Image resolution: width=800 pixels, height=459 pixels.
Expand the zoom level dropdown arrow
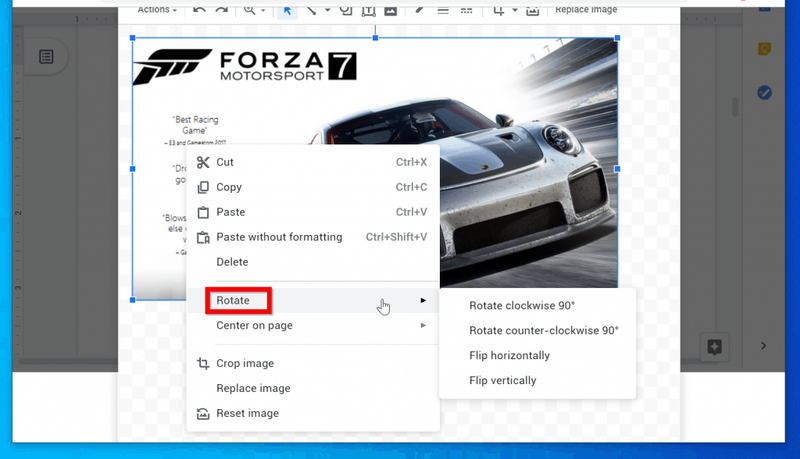click(263, 10)
